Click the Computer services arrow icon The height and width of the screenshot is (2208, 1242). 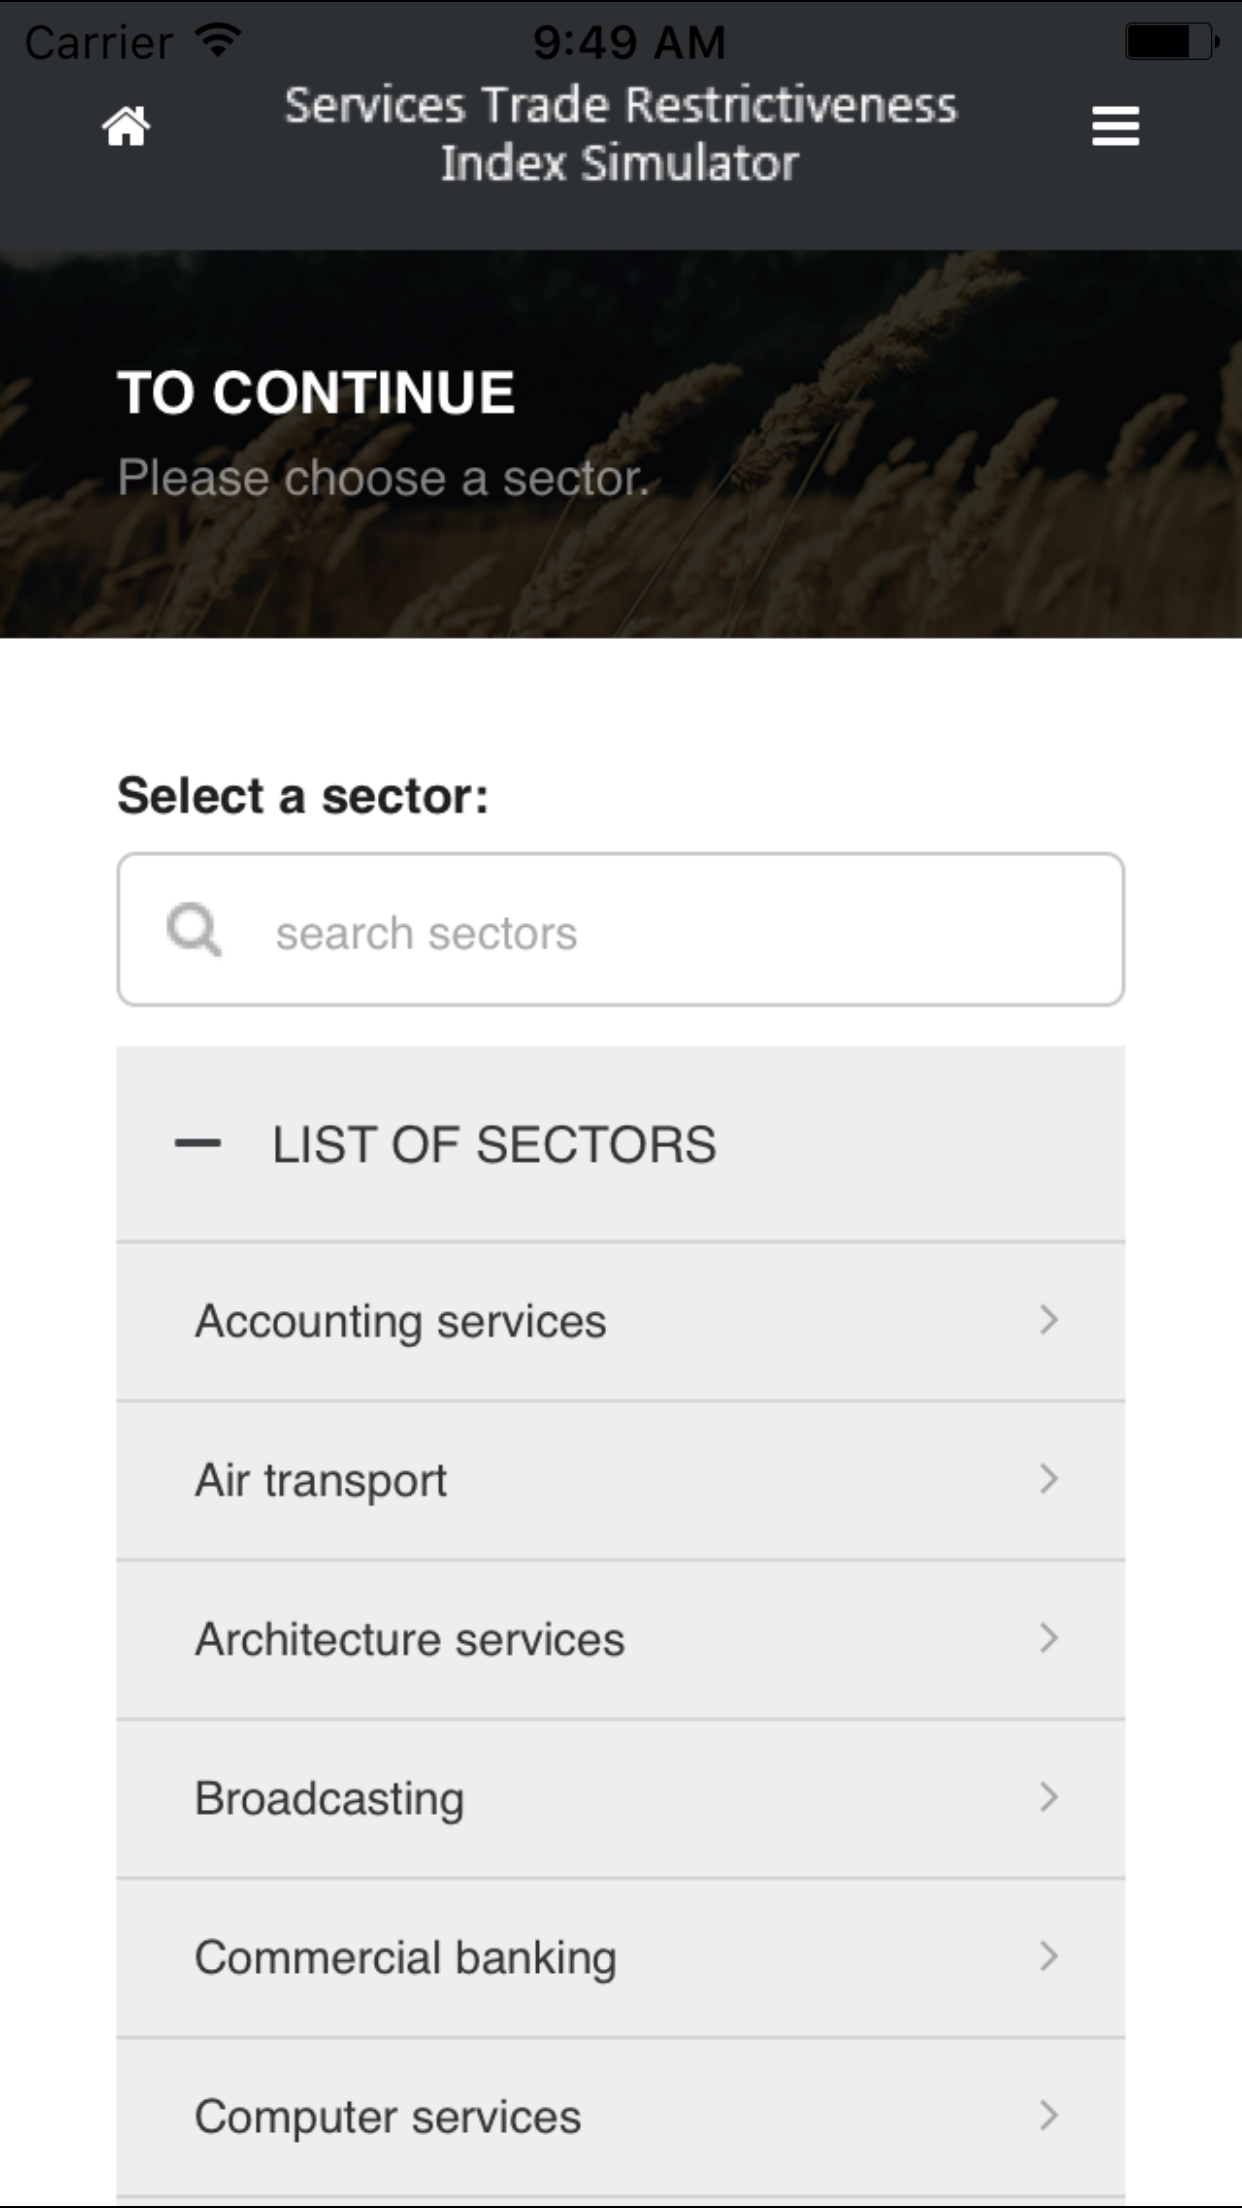(1048, 2115)
